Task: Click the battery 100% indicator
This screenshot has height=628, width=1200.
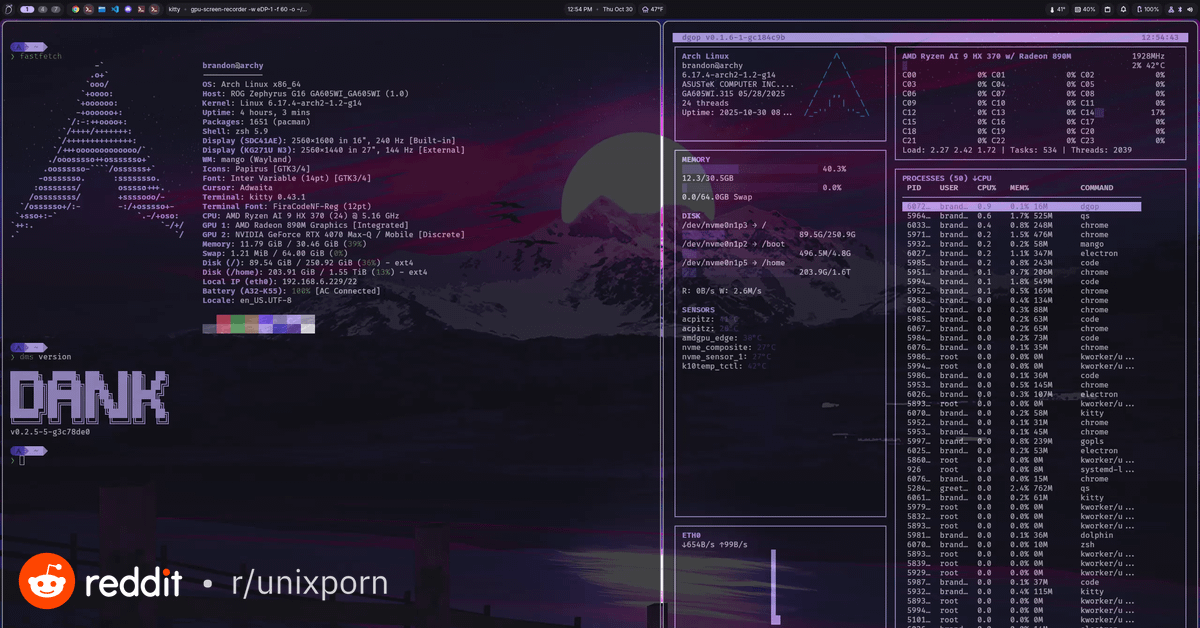Action: (x=1146, y=9)
